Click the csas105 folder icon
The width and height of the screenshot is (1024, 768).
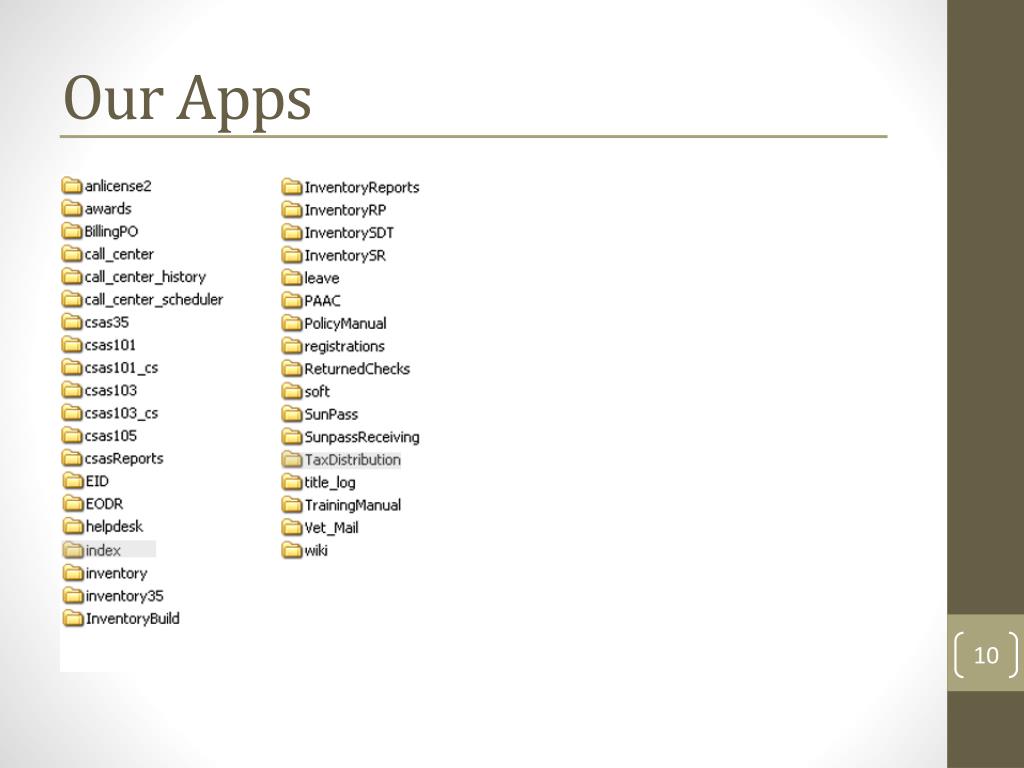(72, 436)
